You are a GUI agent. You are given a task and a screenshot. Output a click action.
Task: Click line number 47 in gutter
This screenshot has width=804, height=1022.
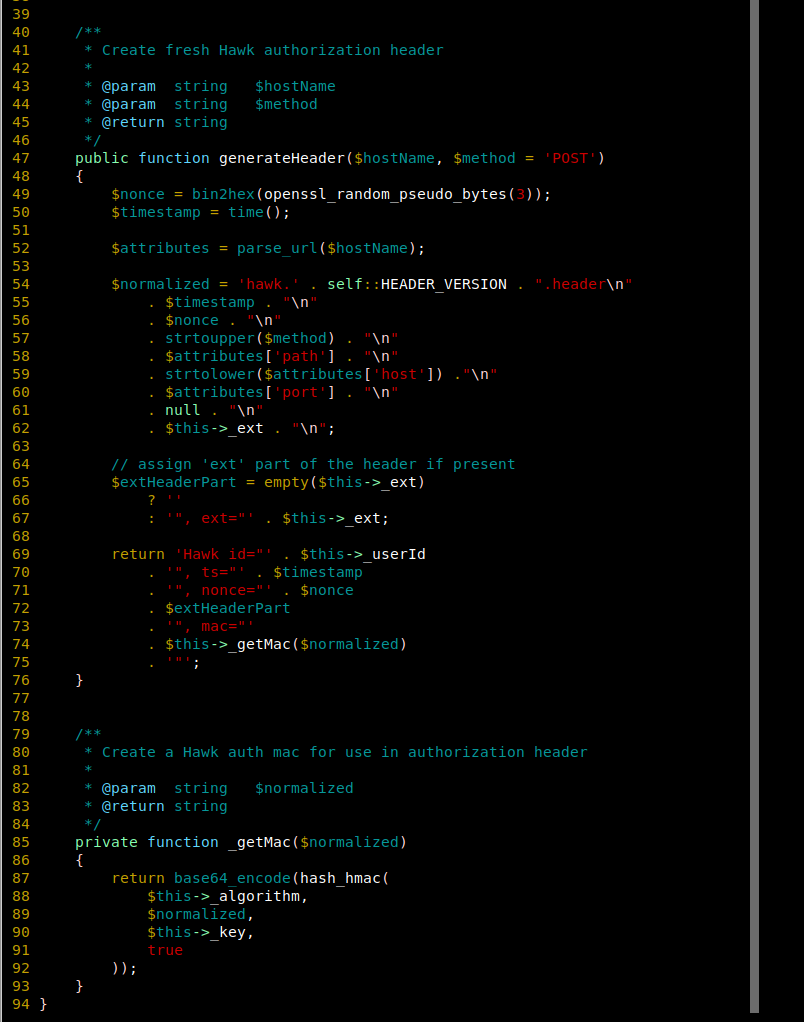point(21,158)
